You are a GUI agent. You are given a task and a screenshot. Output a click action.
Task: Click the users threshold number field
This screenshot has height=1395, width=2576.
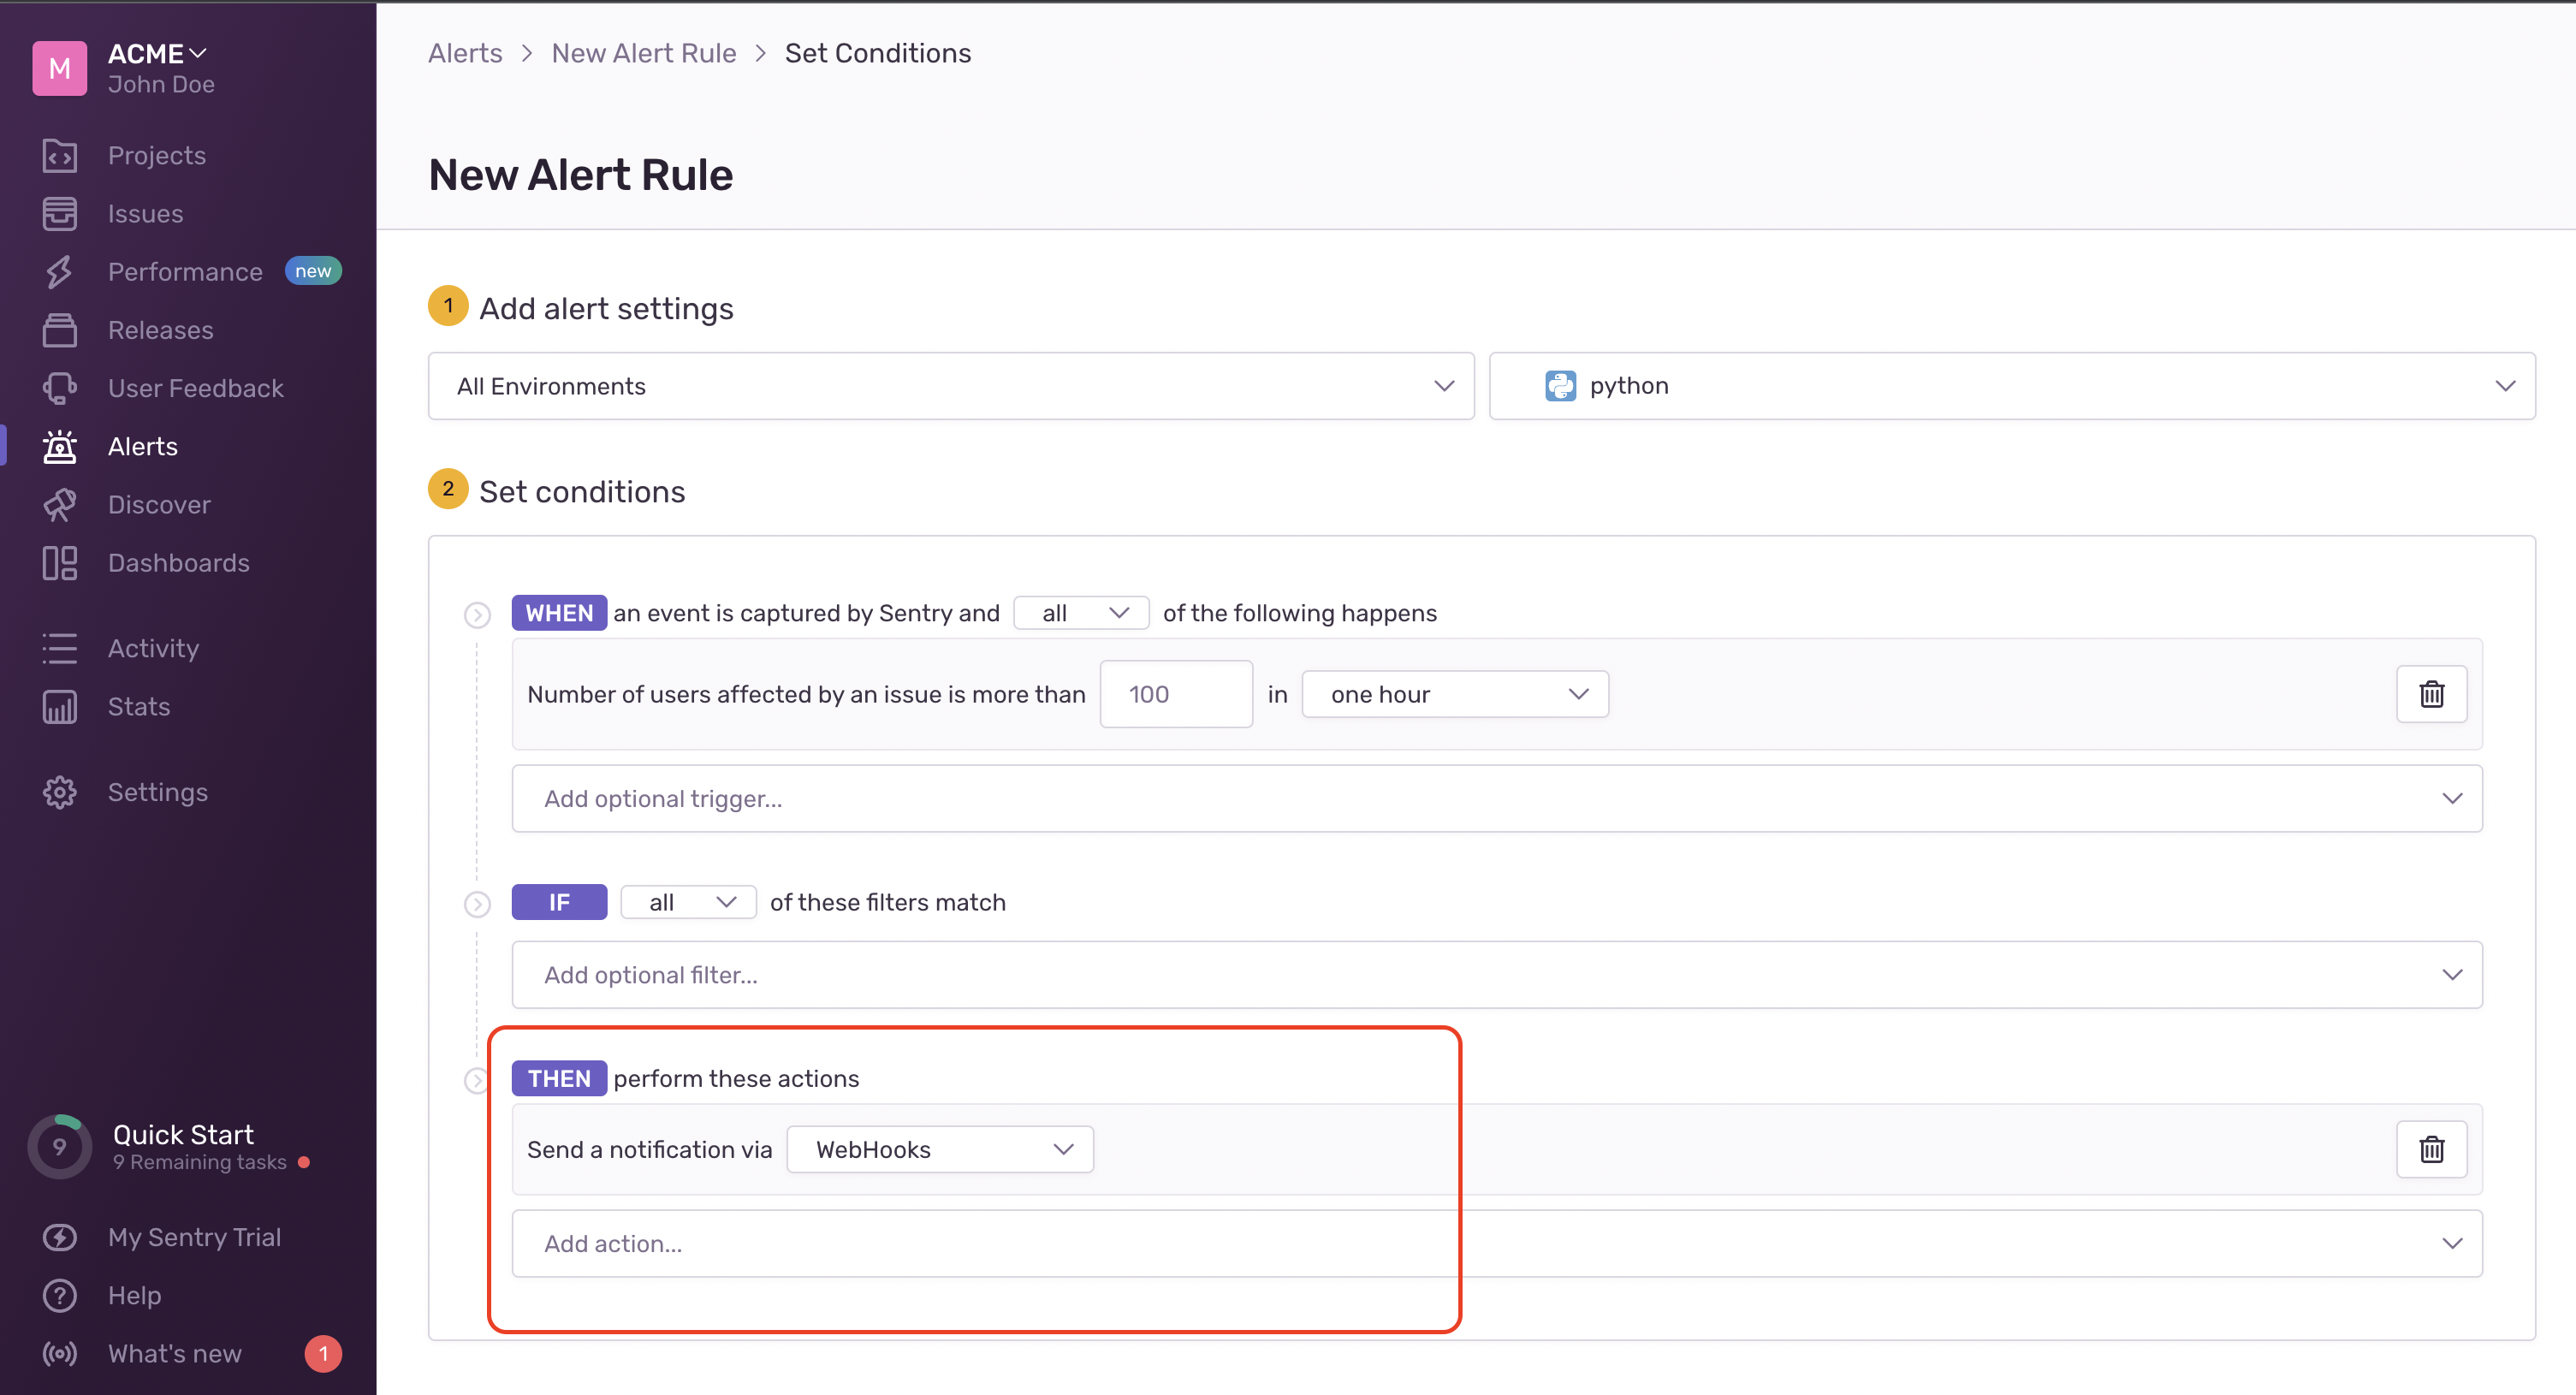pyautogui.click(x=1175, y=693)
